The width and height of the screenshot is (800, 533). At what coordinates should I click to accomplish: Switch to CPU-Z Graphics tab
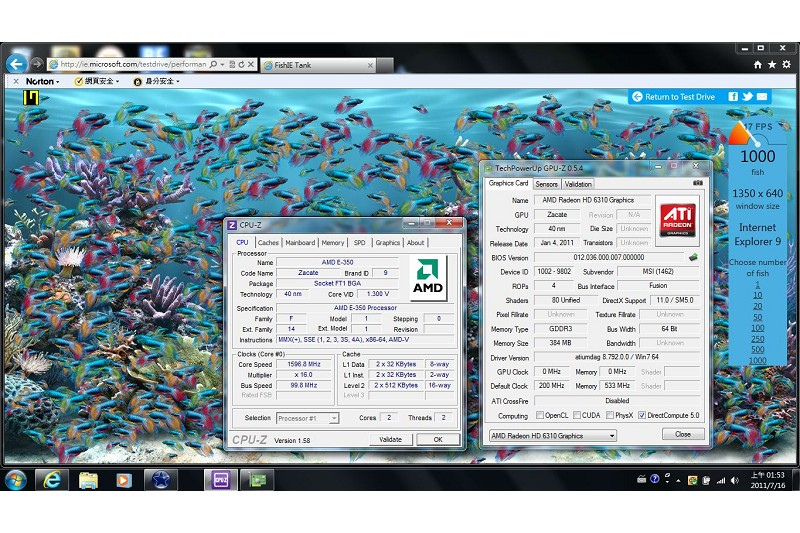388,243
